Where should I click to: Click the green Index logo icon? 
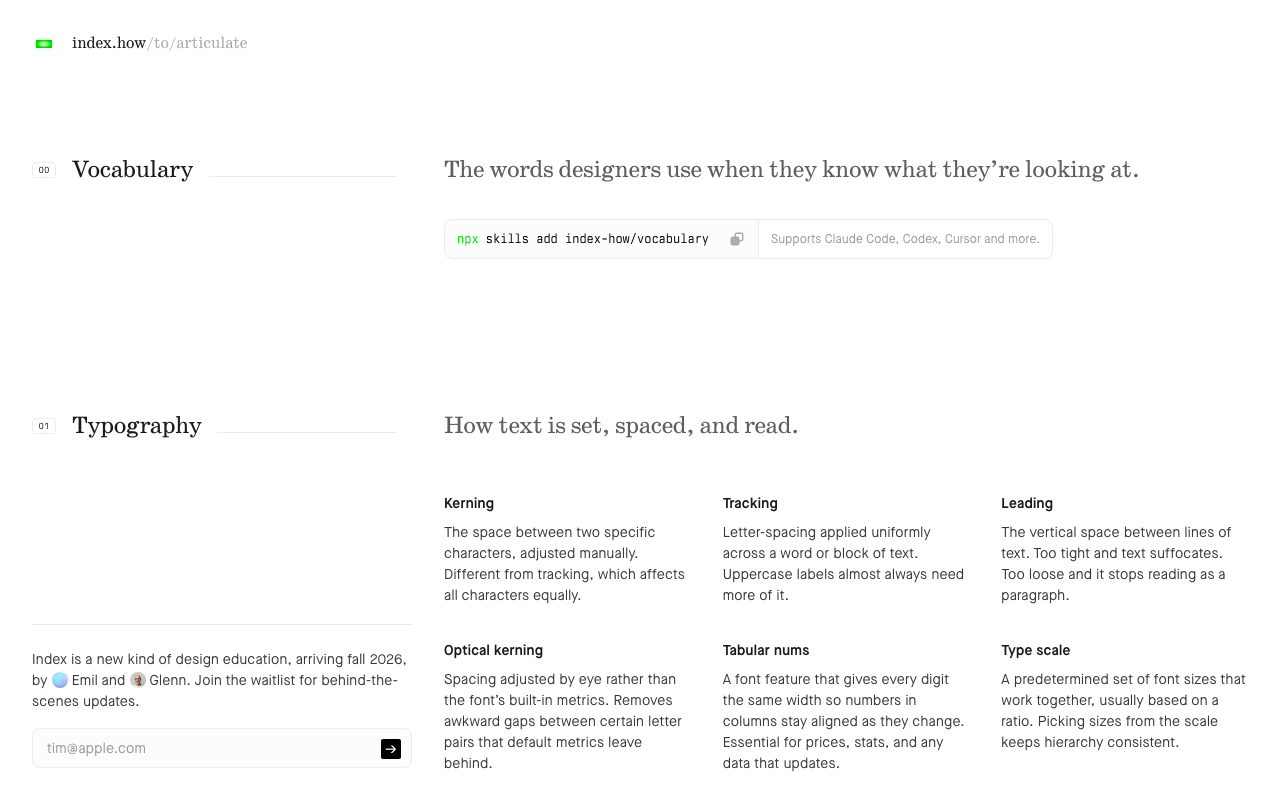pyautogui.click(x=44, y=44)
